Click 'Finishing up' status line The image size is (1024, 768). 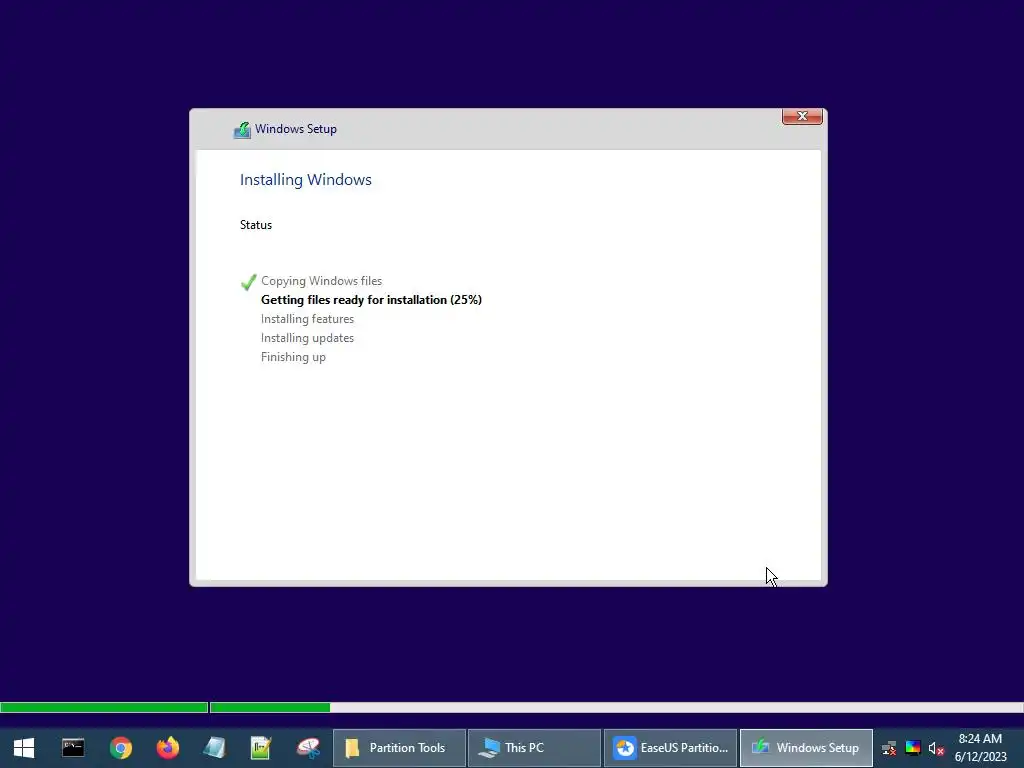pos(293,357)
